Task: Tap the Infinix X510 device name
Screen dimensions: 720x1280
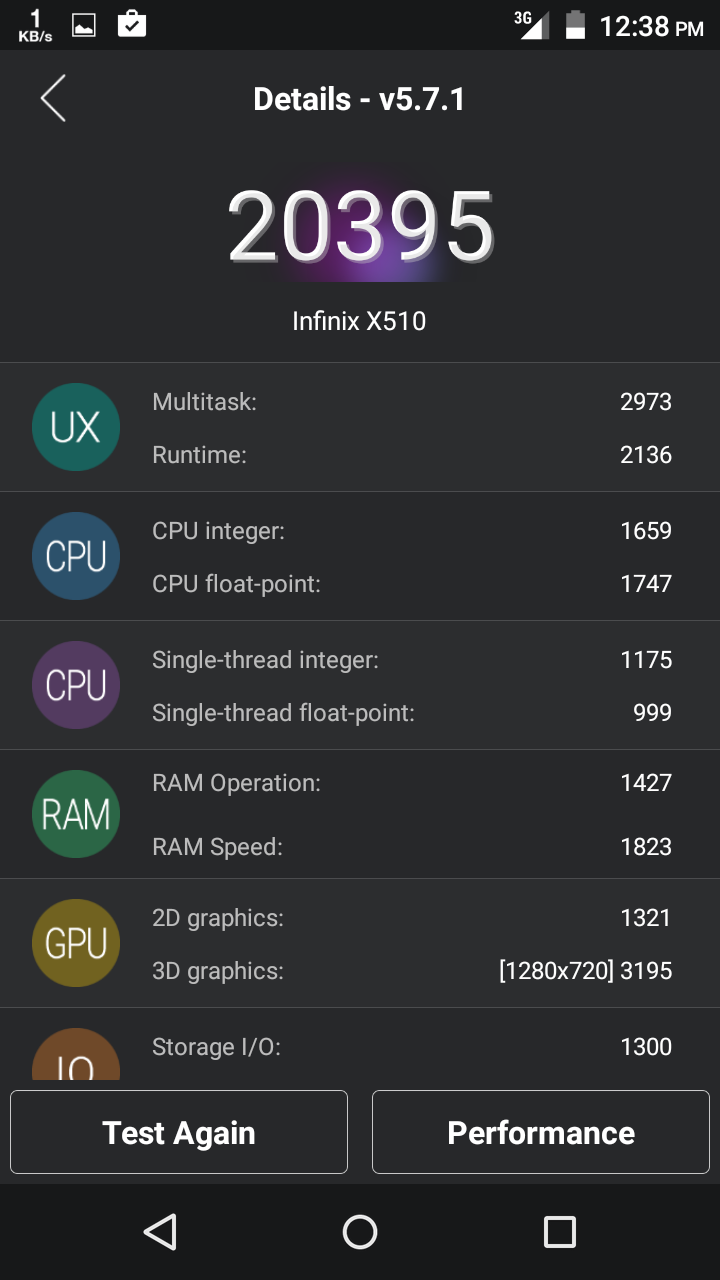Action: [x=359, y=321]
